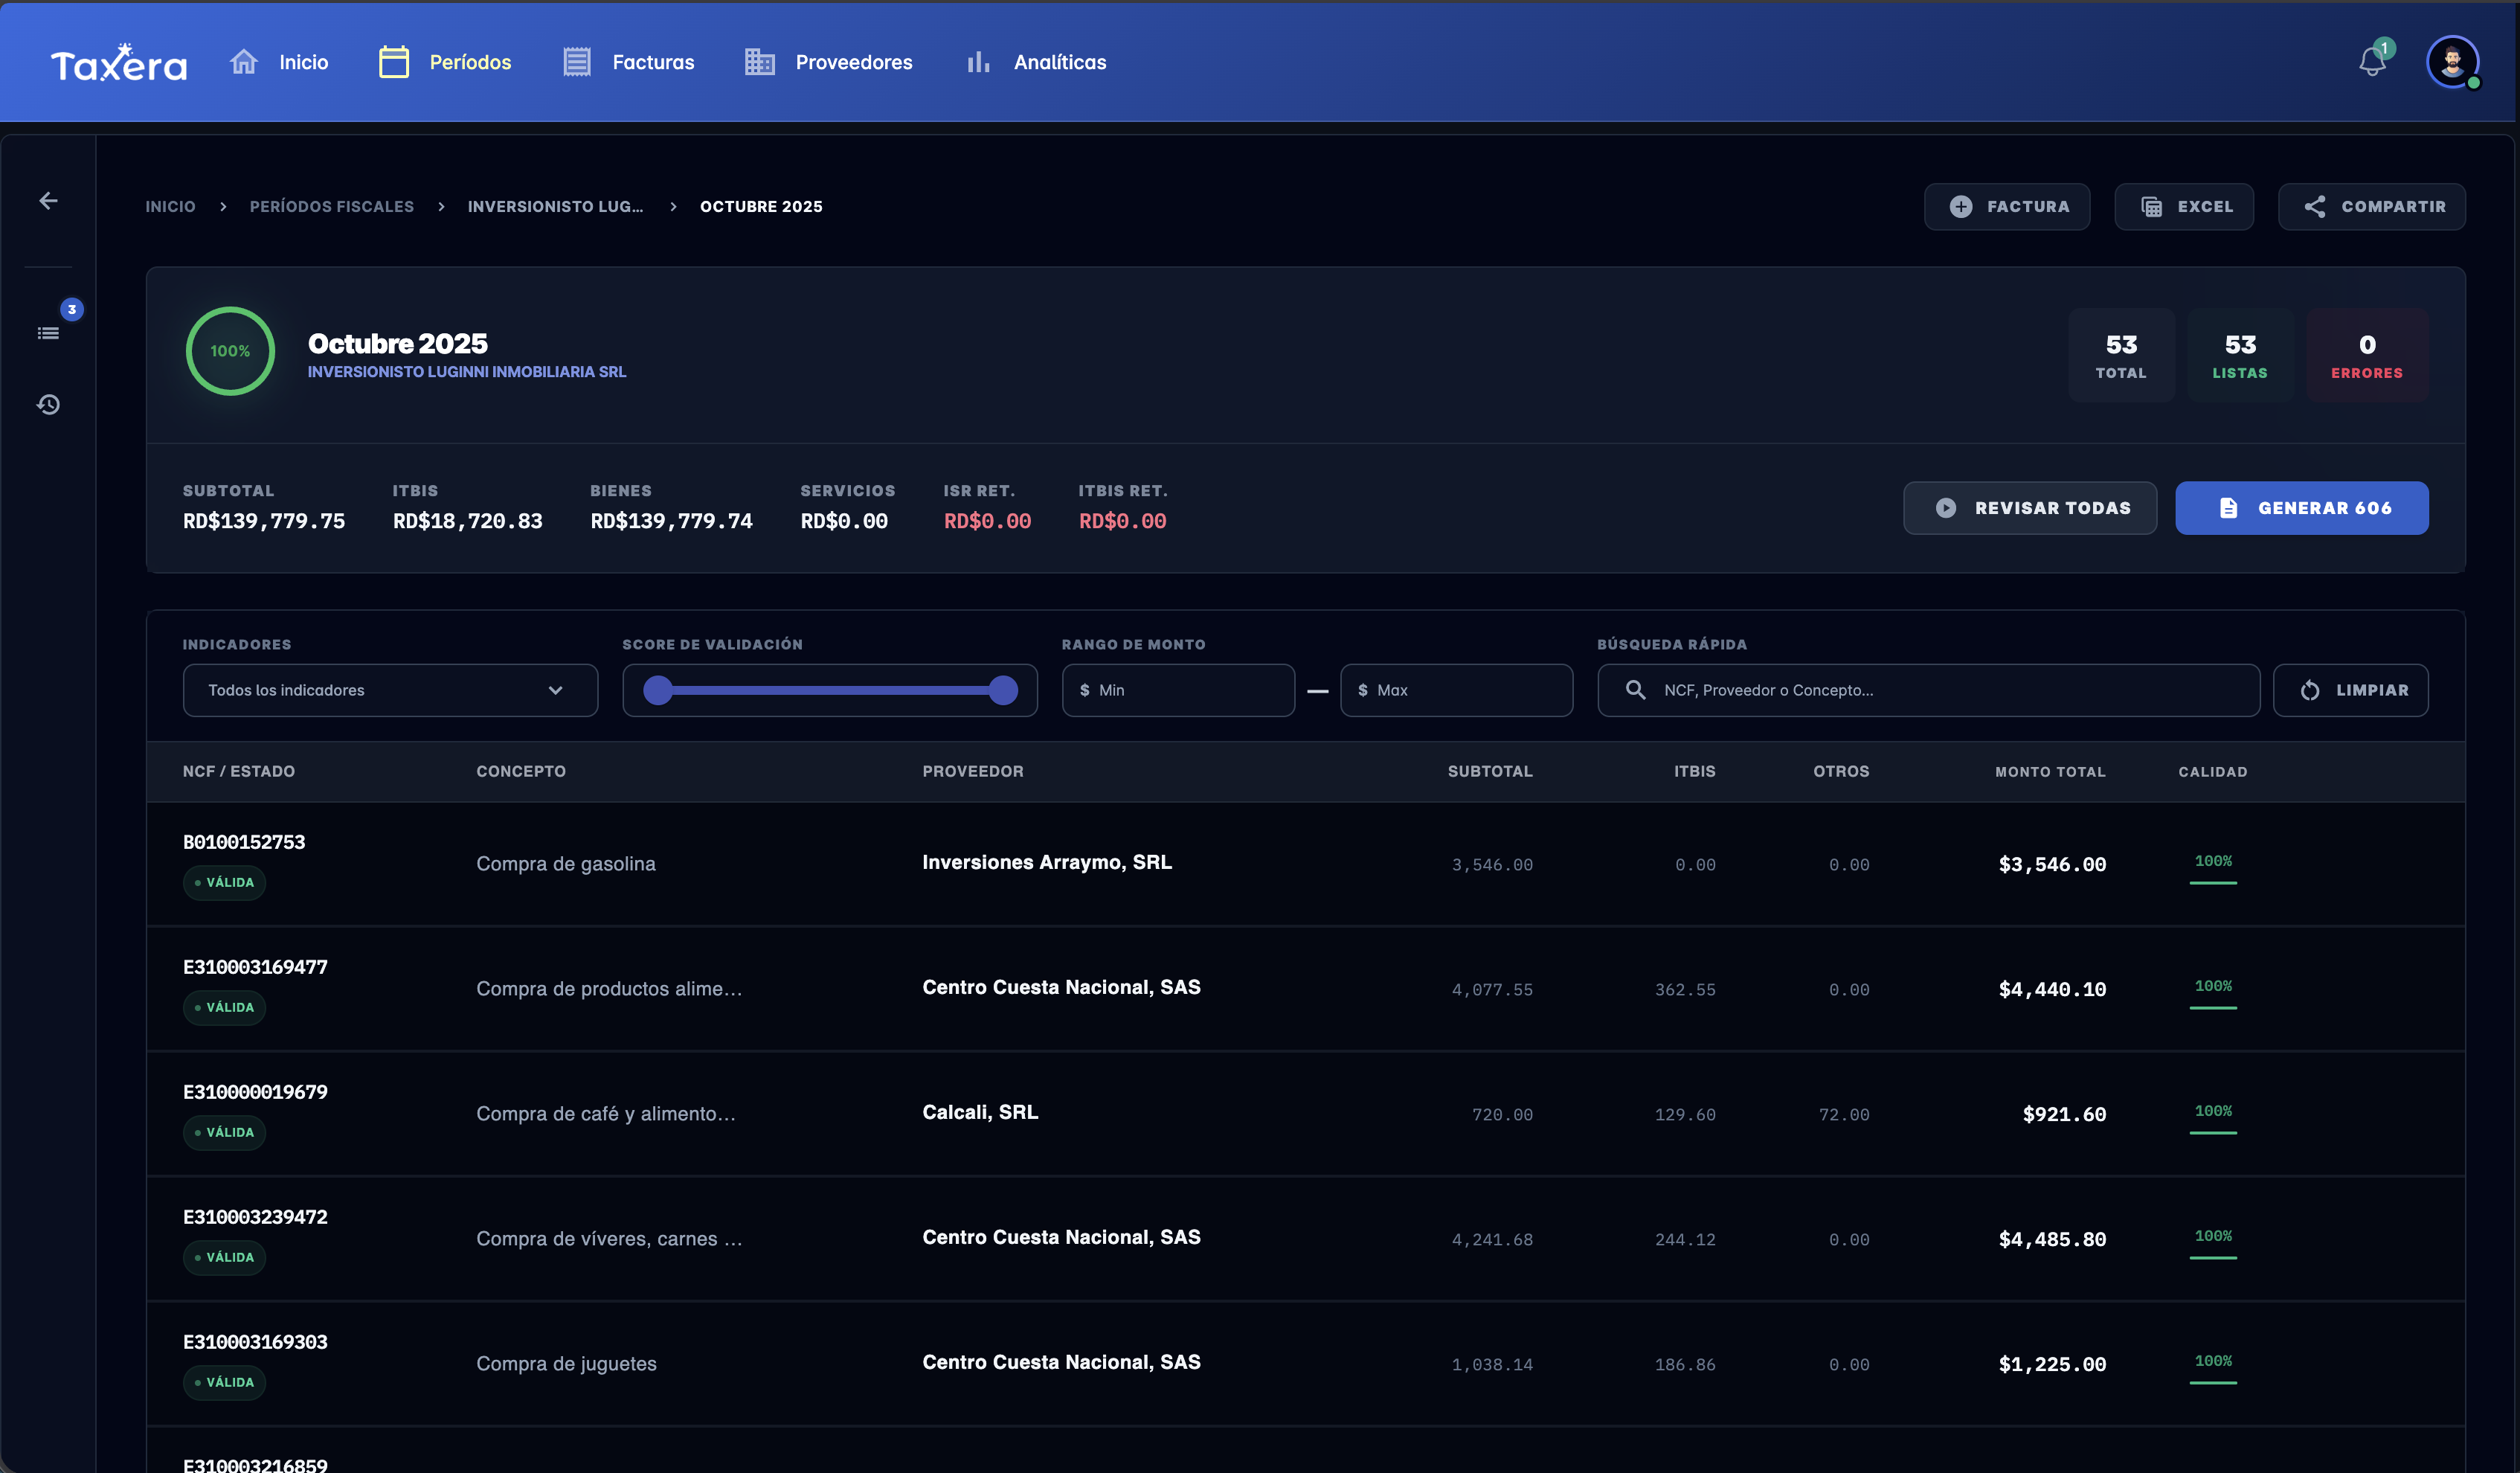
Task: Click CALIDAD column header
Action: [2212, 771]
